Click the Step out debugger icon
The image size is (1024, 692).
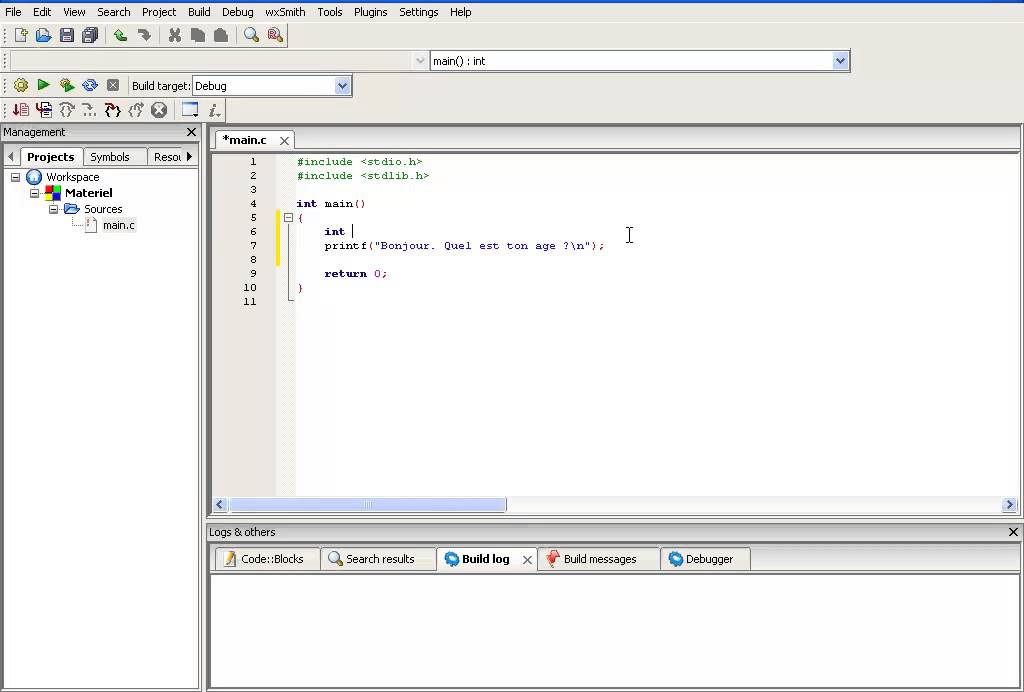click(x=136, y=110)
